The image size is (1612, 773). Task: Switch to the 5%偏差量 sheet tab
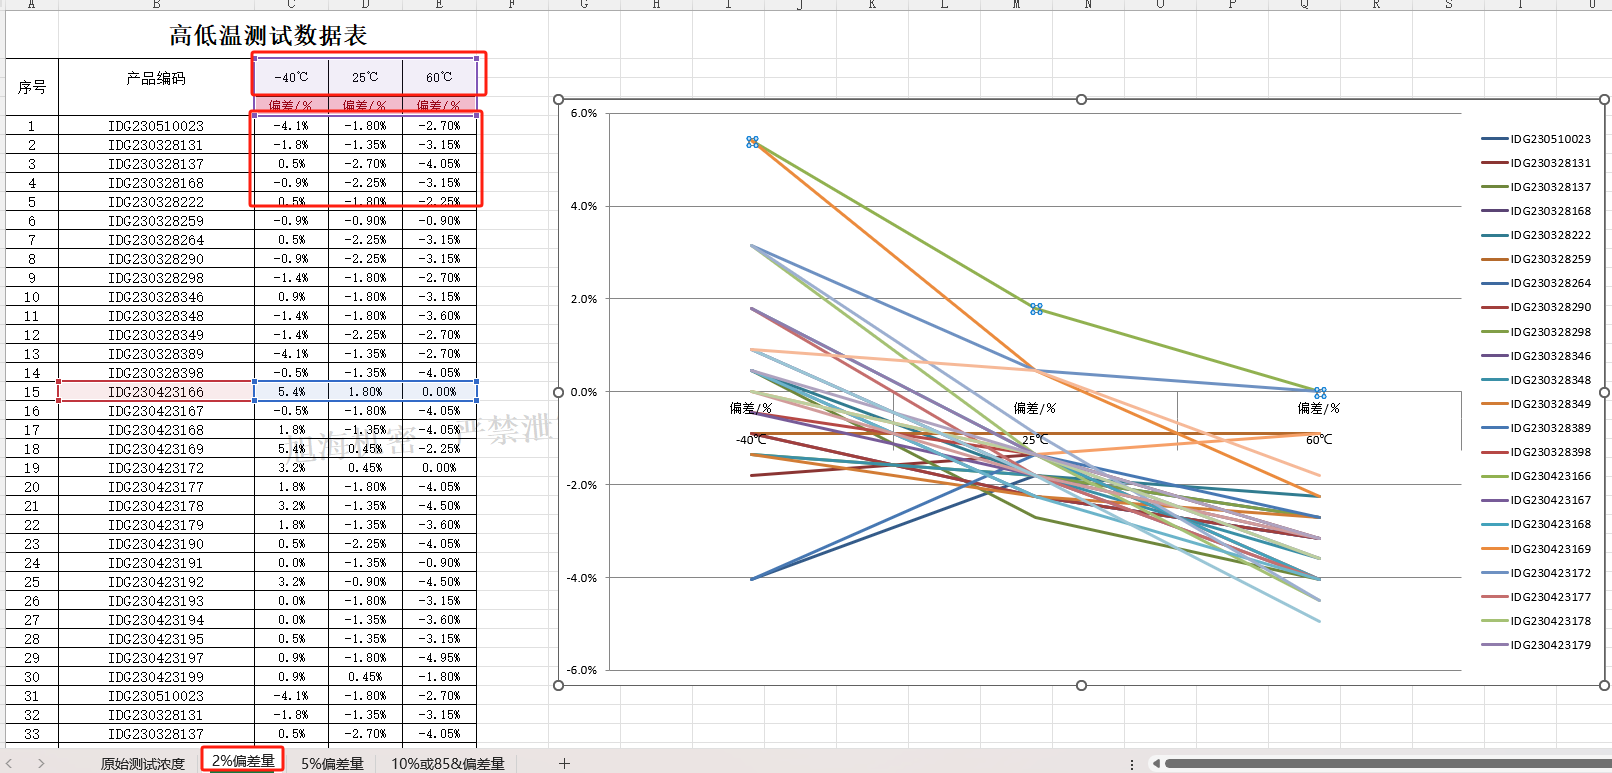(332, 763)
